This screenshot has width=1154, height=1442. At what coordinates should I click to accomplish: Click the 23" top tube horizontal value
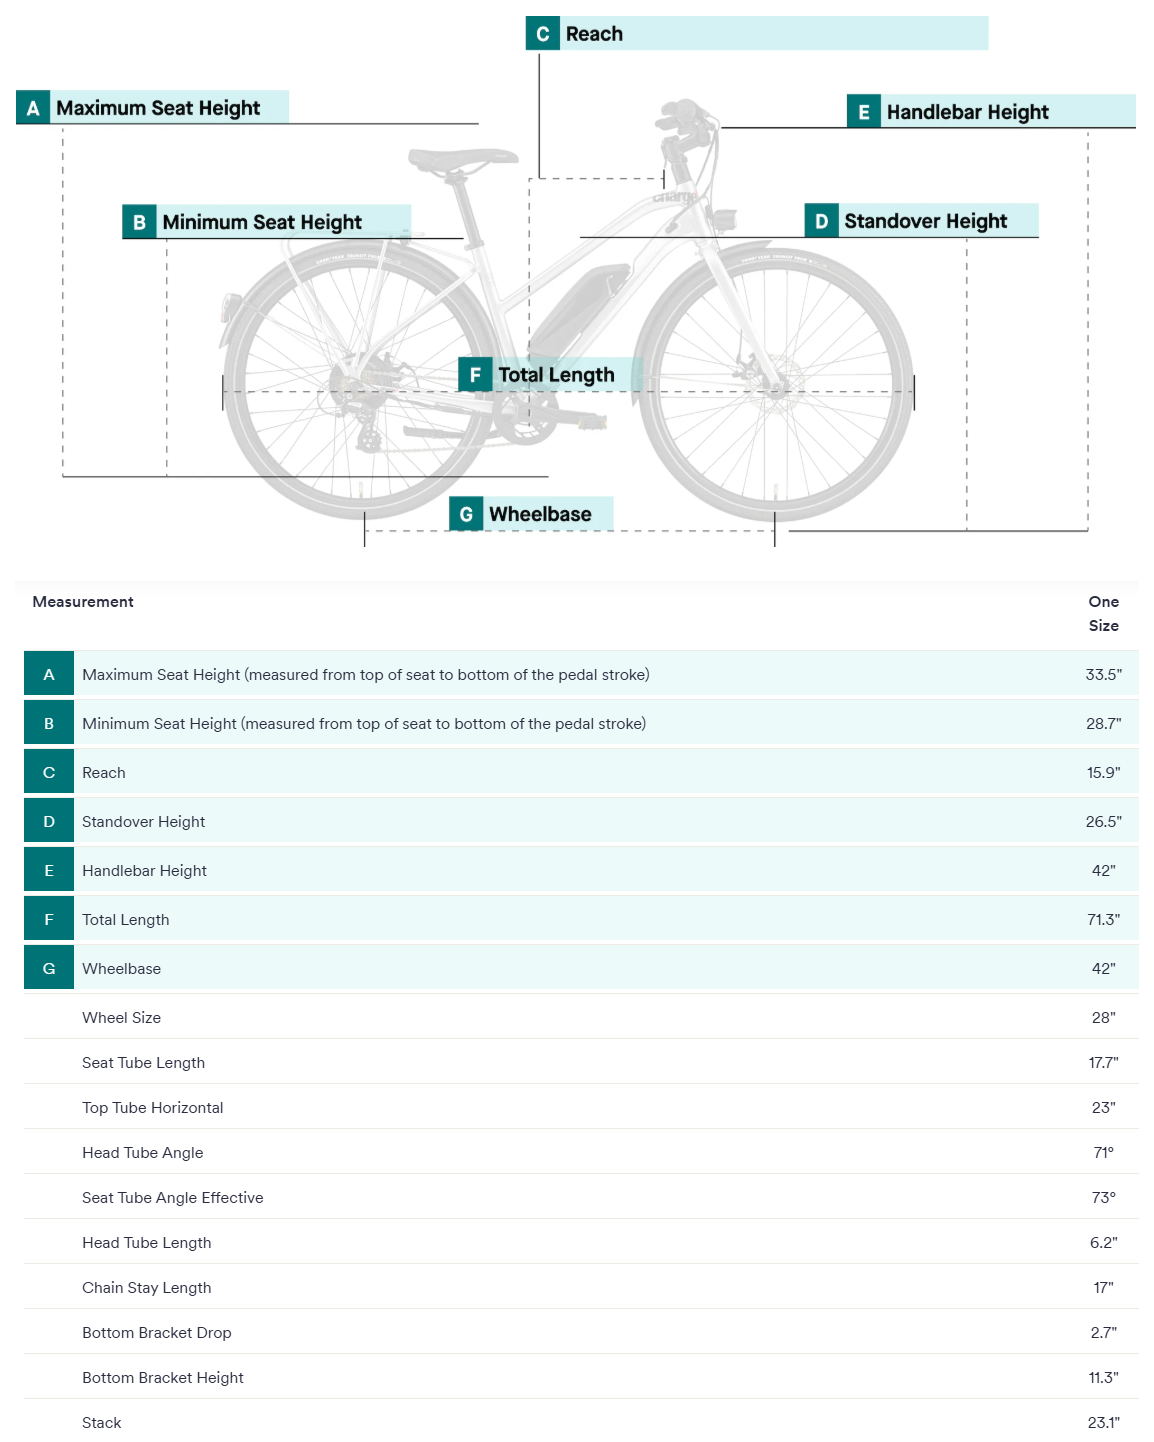[x=1104, y=1107]
